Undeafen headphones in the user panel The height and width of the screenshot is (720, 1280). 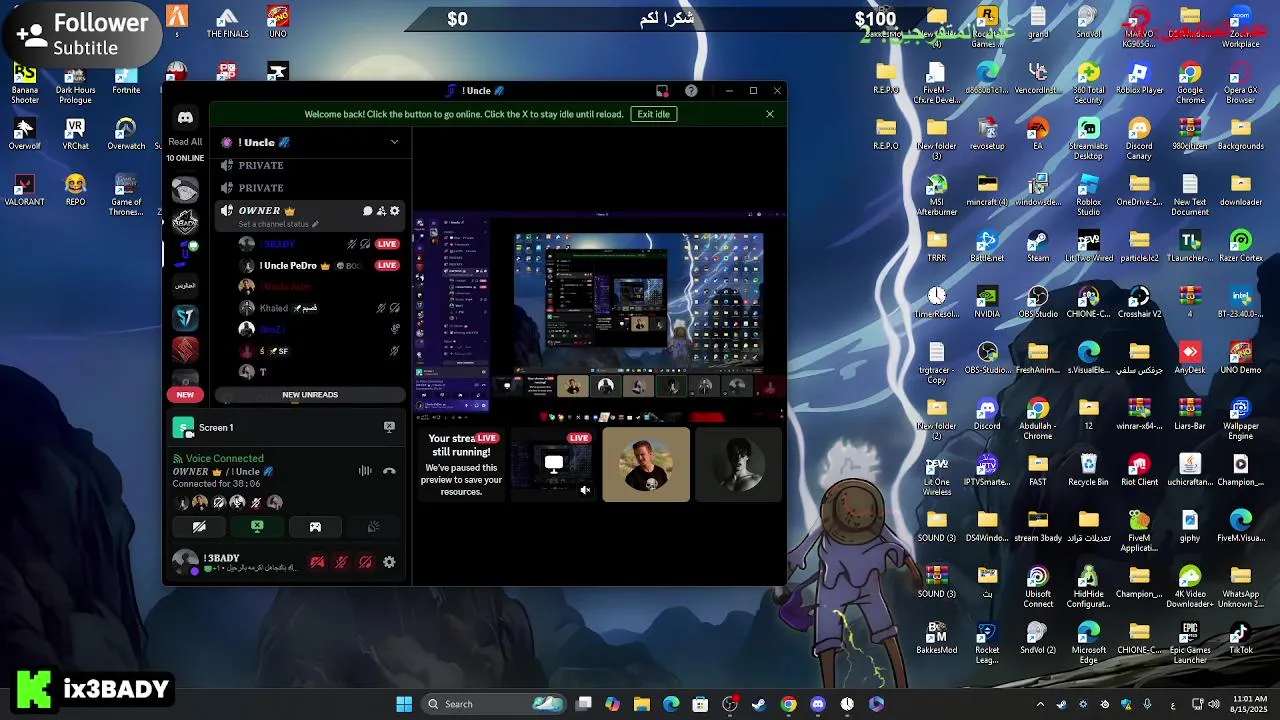(x=365, y=562)
